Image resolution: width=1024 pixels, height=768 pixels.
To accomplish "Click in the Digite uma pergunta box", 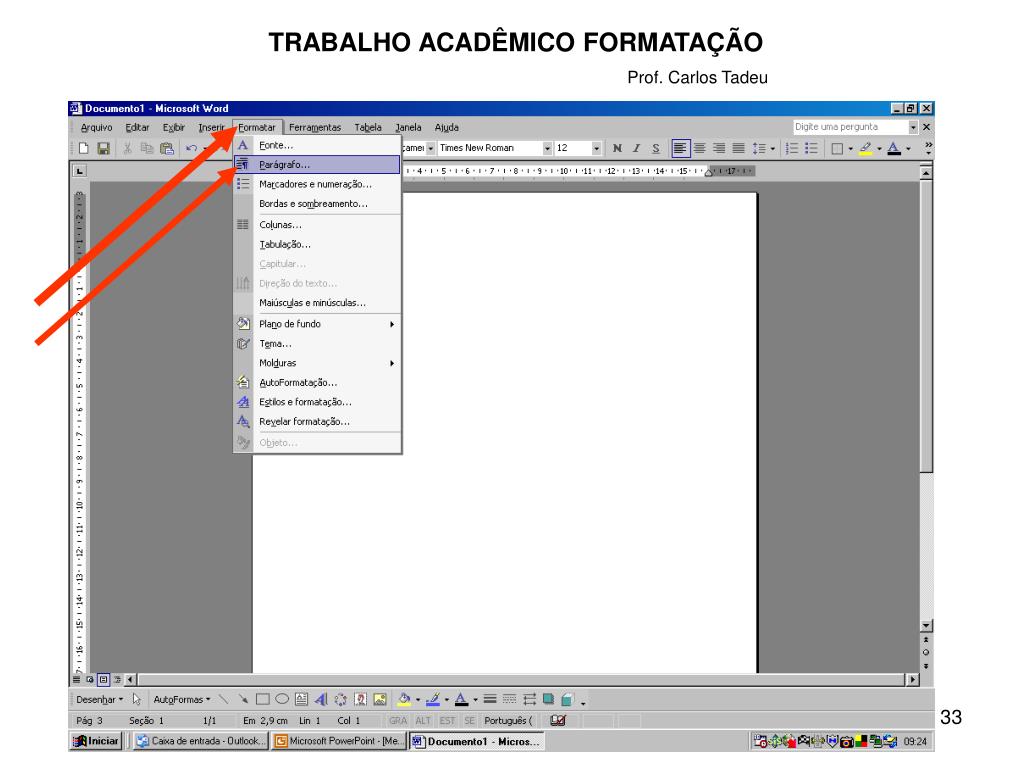I will [x=850, y=127].
